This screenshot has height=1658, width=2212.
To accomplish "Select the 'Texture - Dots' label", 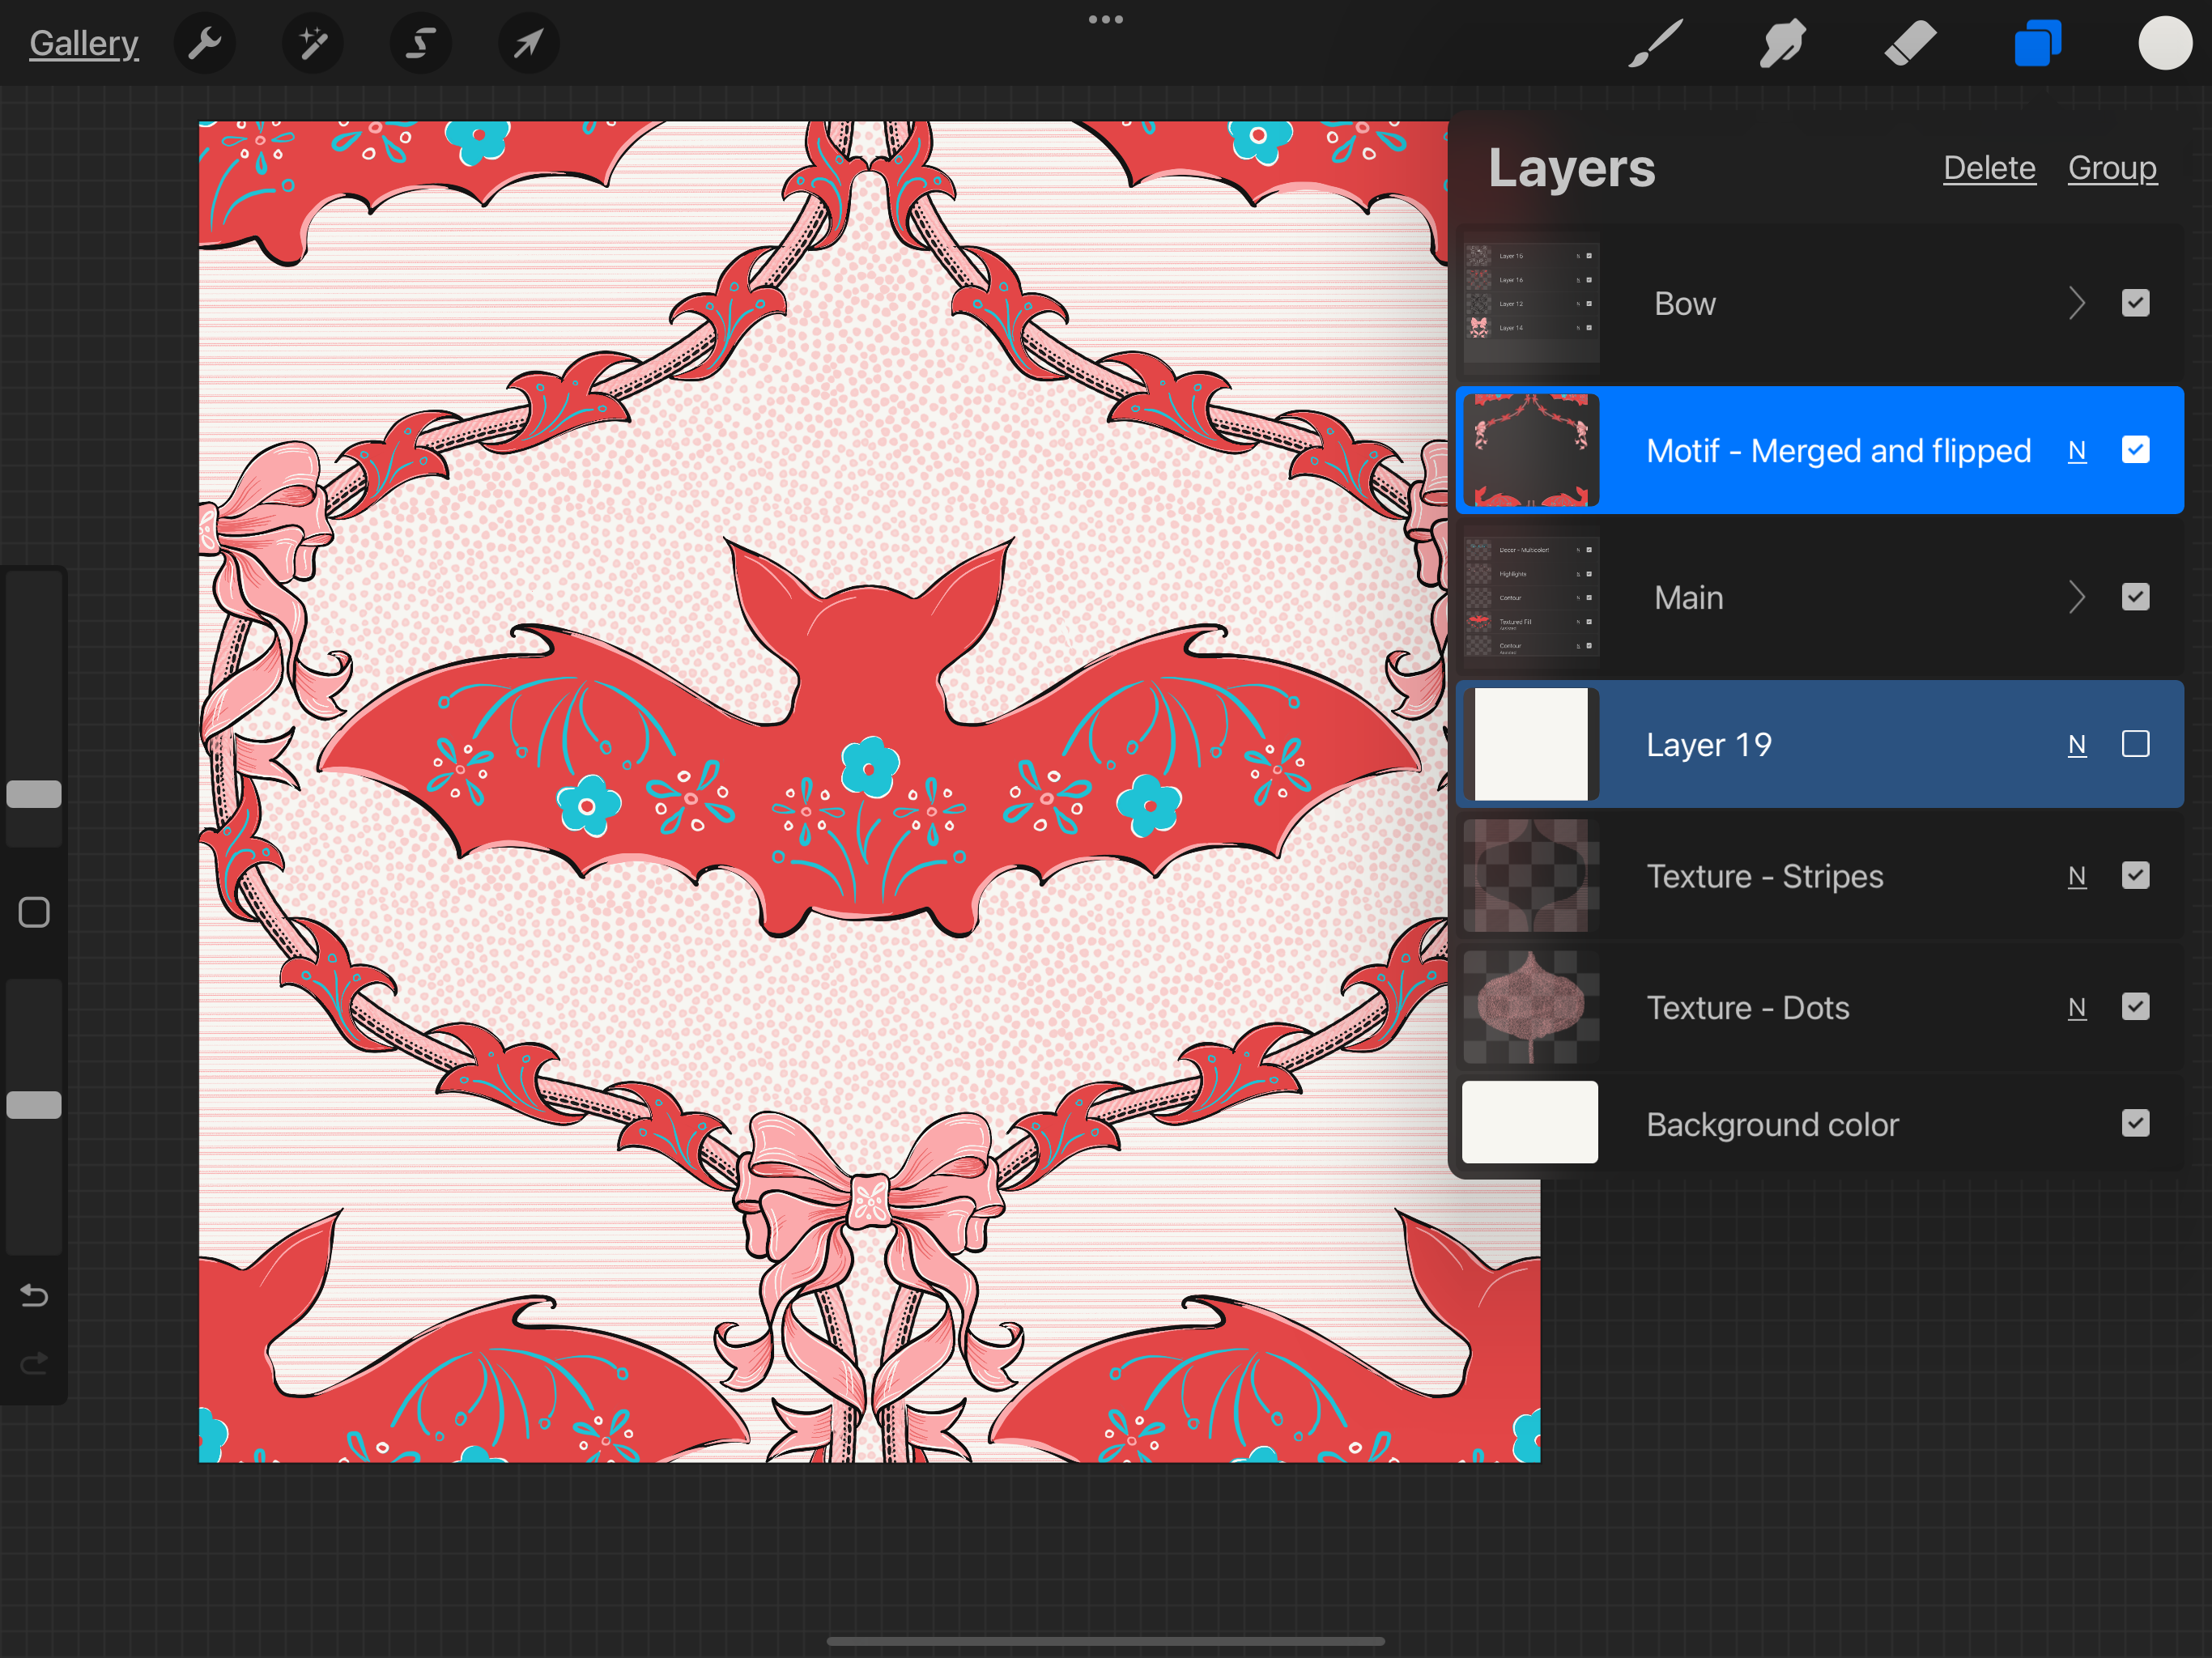I will point(1748,1008).
